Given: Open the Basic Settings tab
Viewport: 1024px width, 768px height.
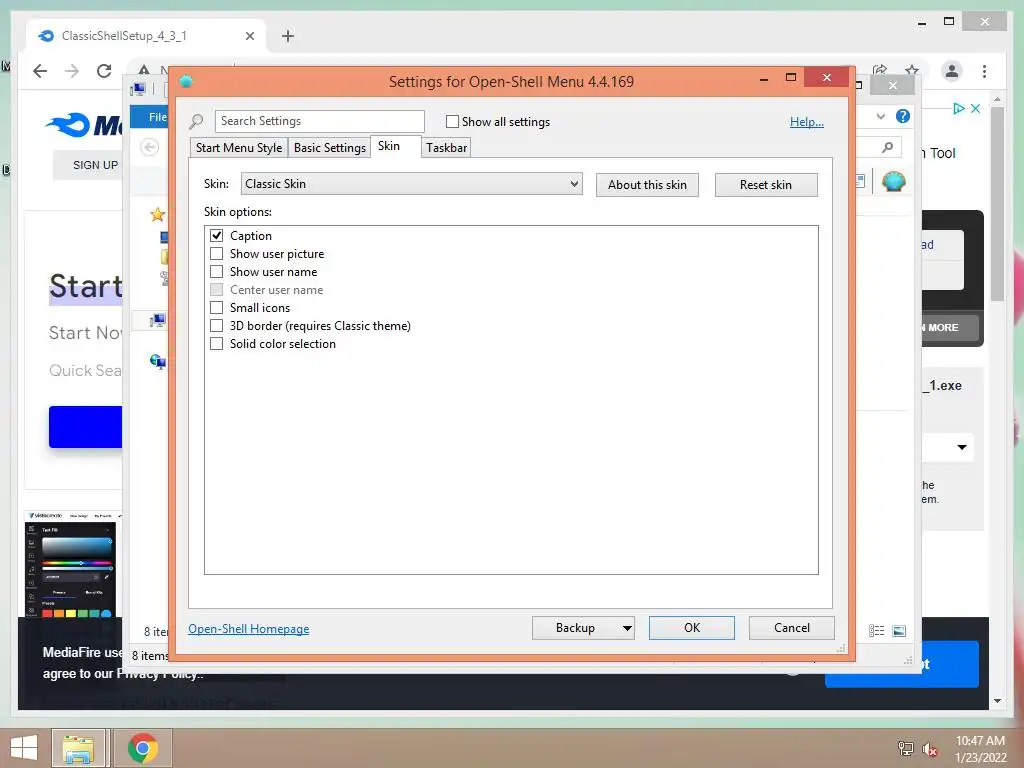Looking at the screenshot, I should point(330,148).
